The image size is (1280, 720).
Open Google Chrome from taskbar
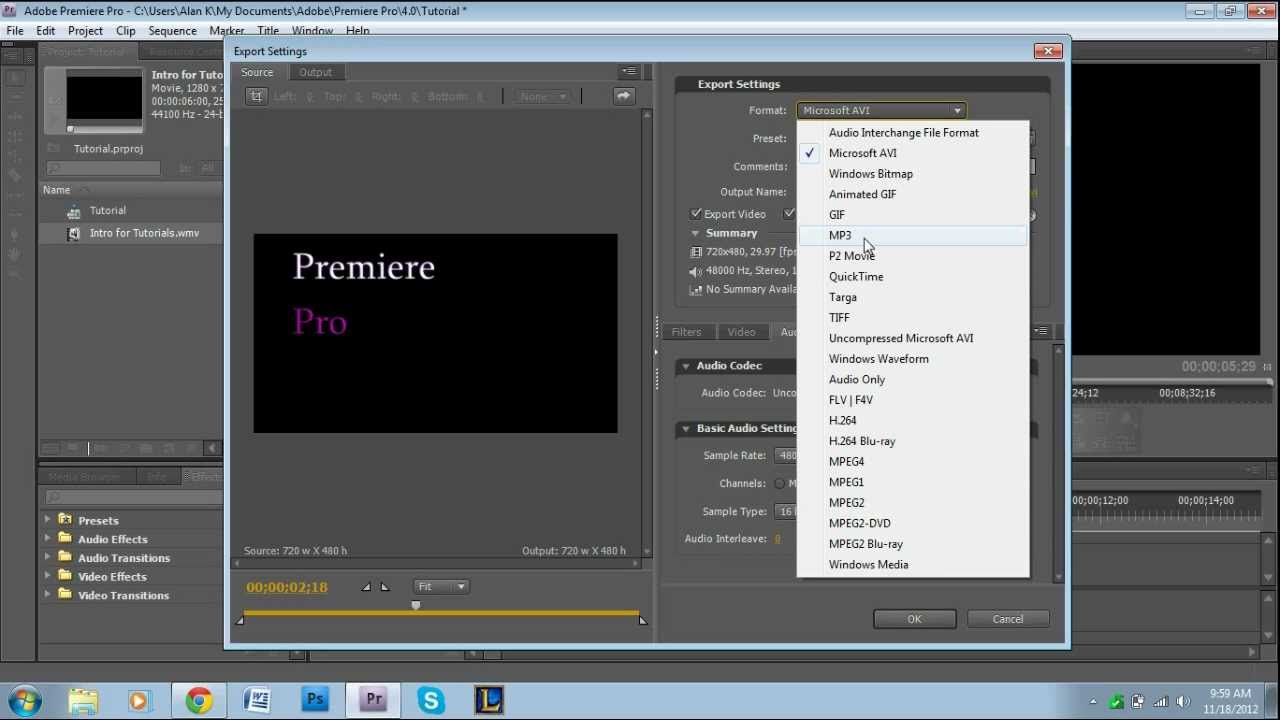[199, 700]
